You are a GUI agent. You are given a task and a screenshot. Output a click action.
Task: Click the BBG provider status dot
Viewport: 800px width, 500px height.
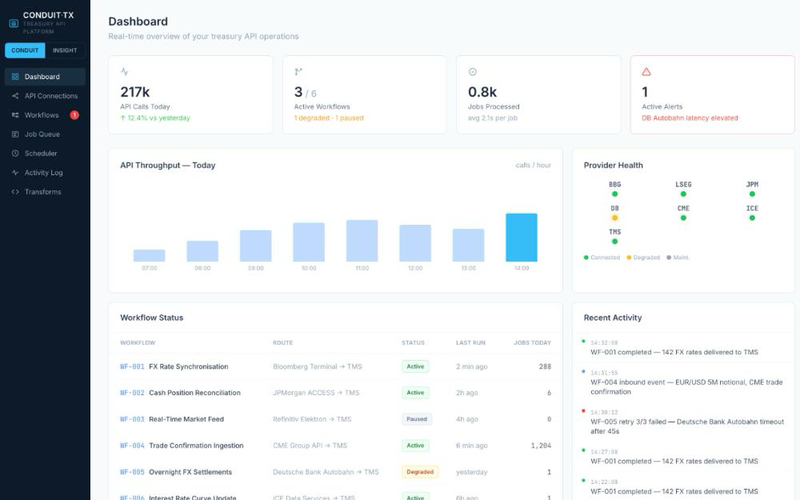pyautogui.click(x=615, y=194)
